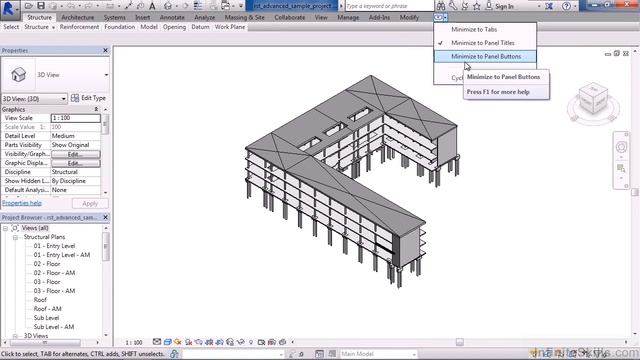The width and height of the screenshot is (640, 360).
Task: Click the Visual Style icon in view control bar
Action: point(167,342)
